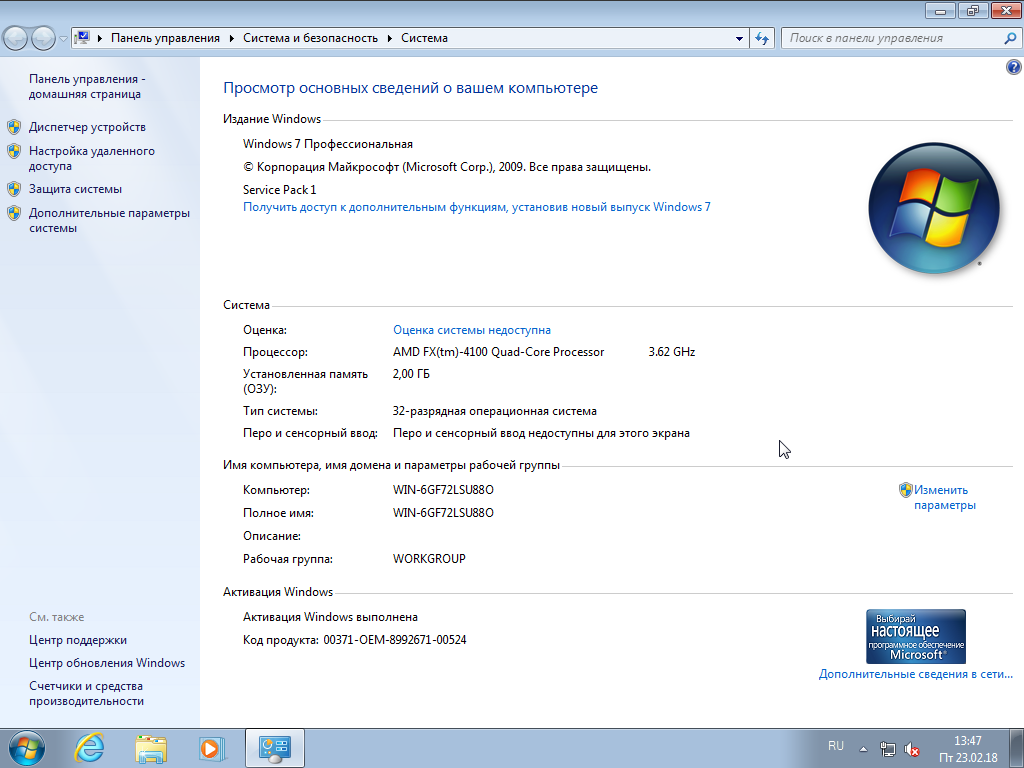Select Система breadcrumb
This screenshot has width=1024, height=768.
(424, 38)
